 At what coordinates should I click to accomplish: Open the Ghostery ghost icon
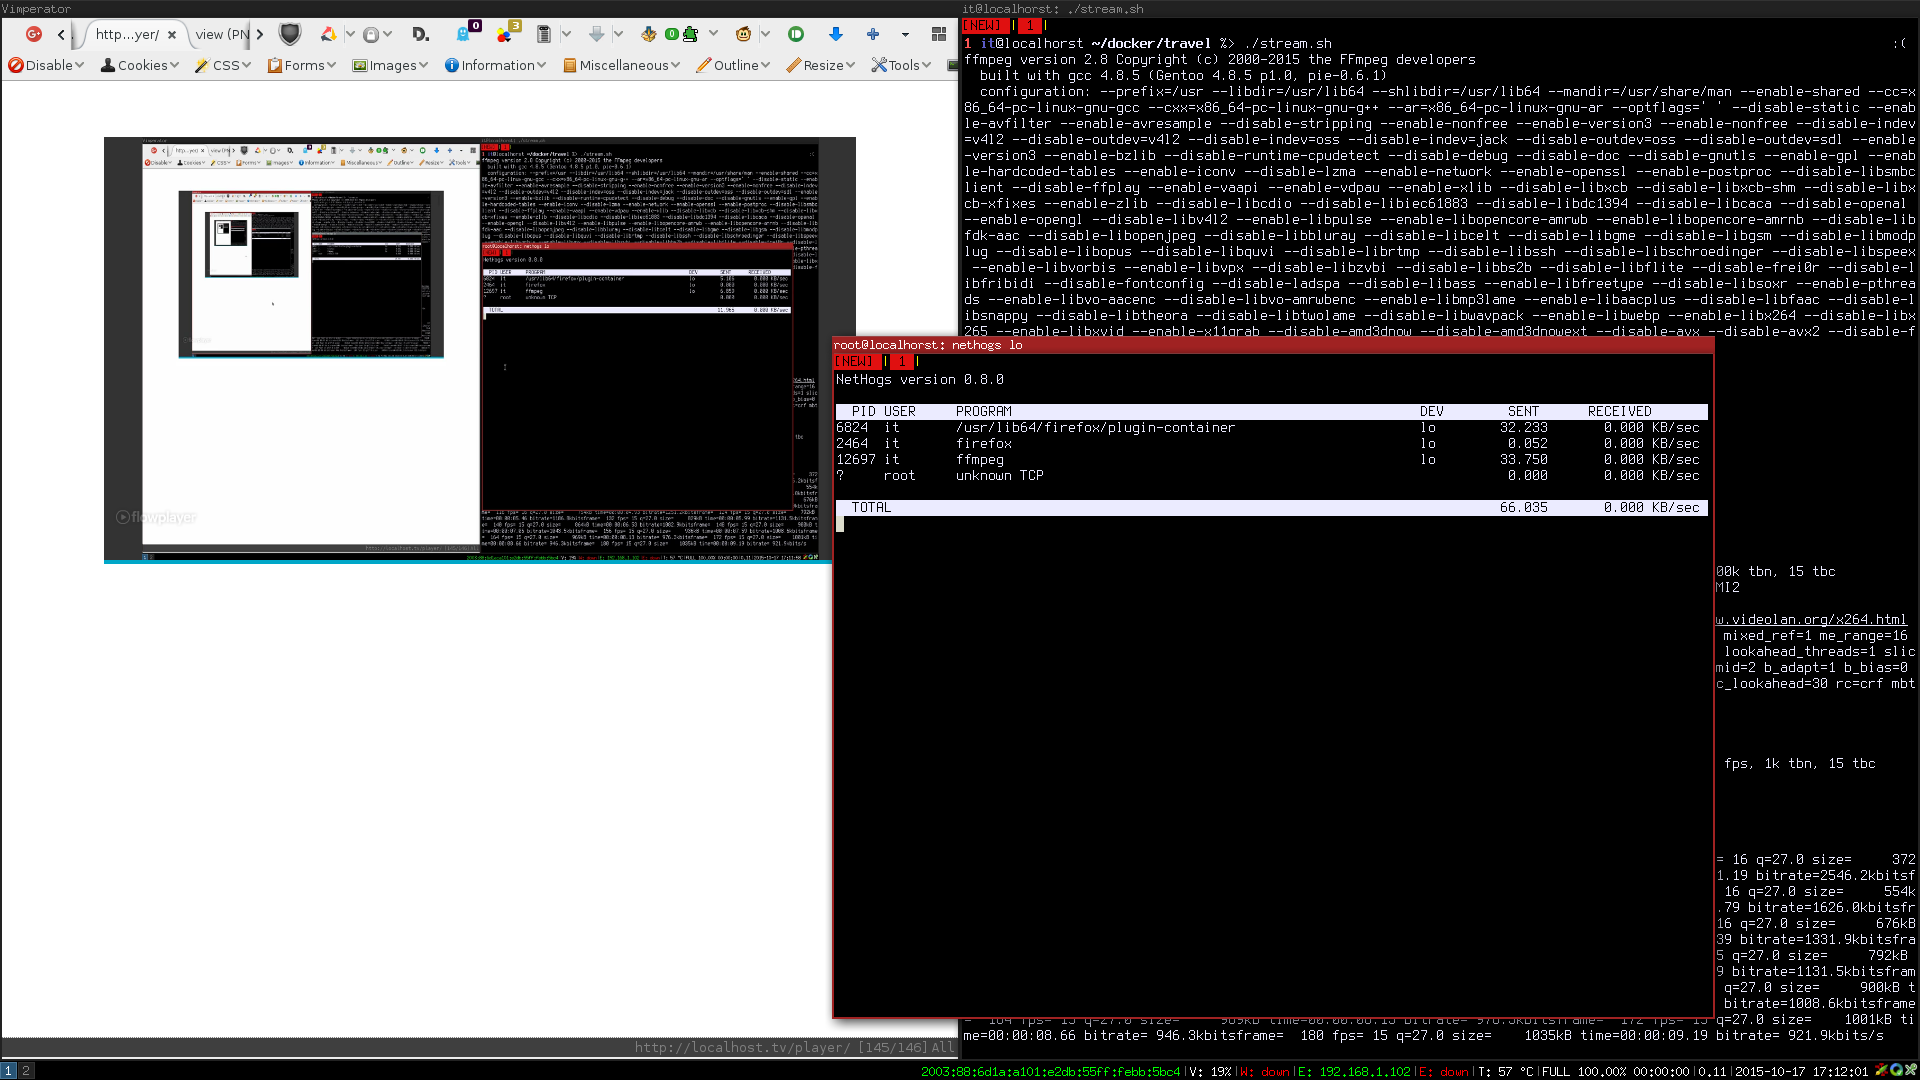(x=464, y=33)
